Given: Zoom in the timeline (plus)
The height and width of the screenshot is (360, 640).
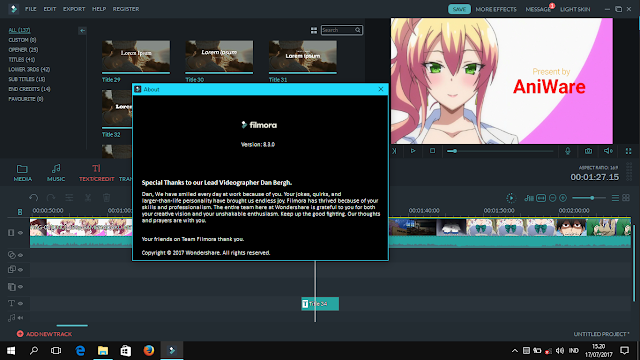Looking at the screenshot, I should [x=563, y=198].
